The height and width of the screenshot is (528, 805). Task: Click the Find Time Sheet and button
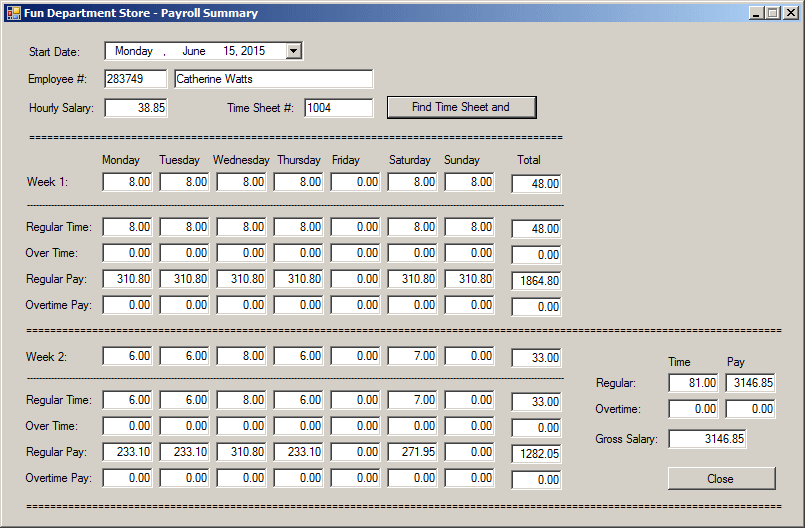(x=462, y=107)
